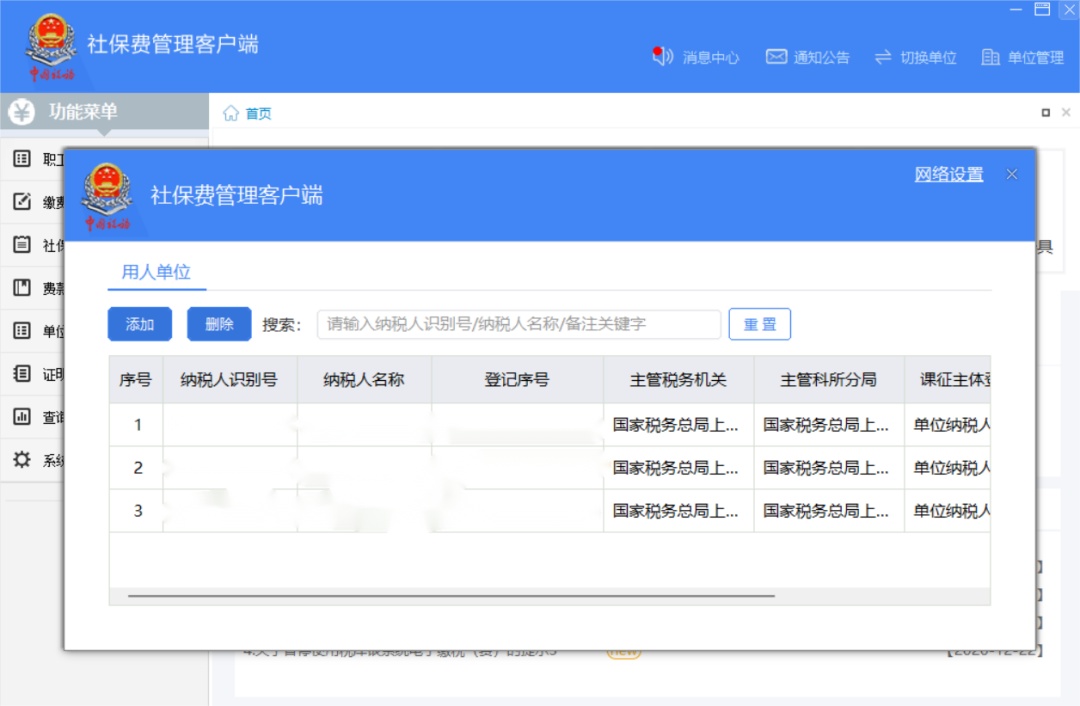Close the 社保费管理客户端 dialog

point(1012,174)
